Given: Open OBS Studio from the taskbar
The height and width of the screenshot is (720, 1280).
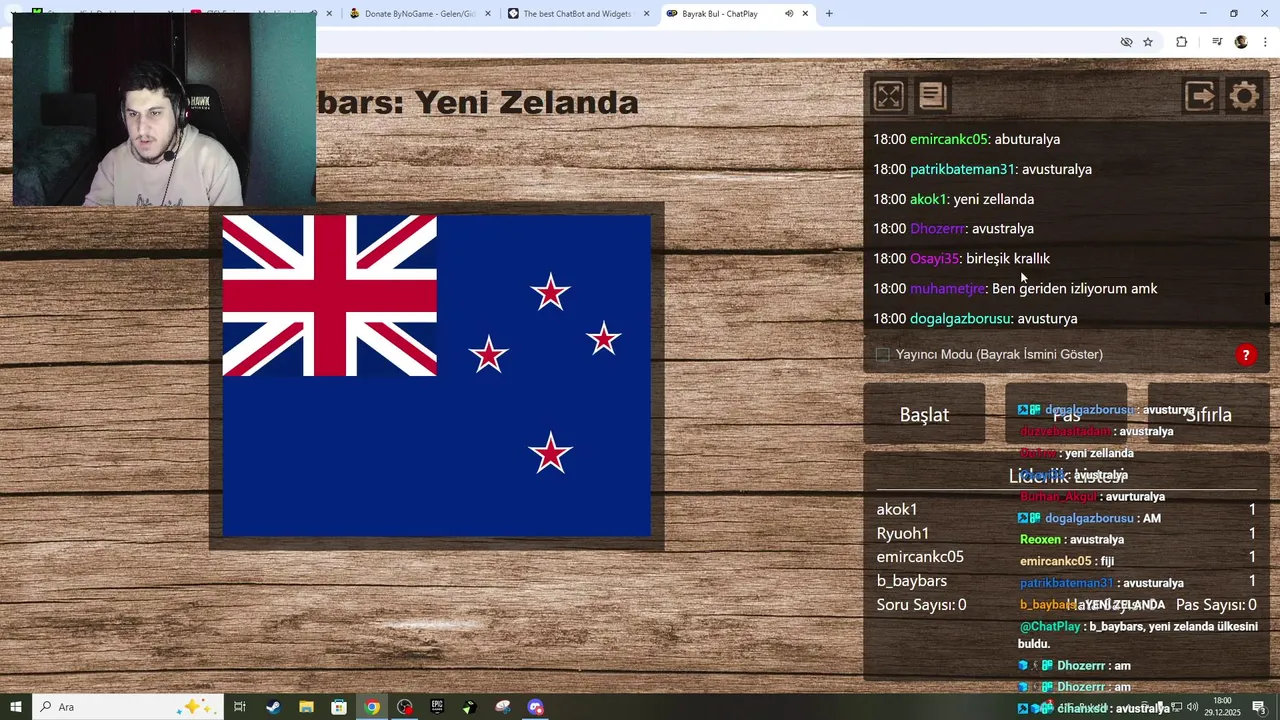Looking at the screenshot, I should coord(405,707).
